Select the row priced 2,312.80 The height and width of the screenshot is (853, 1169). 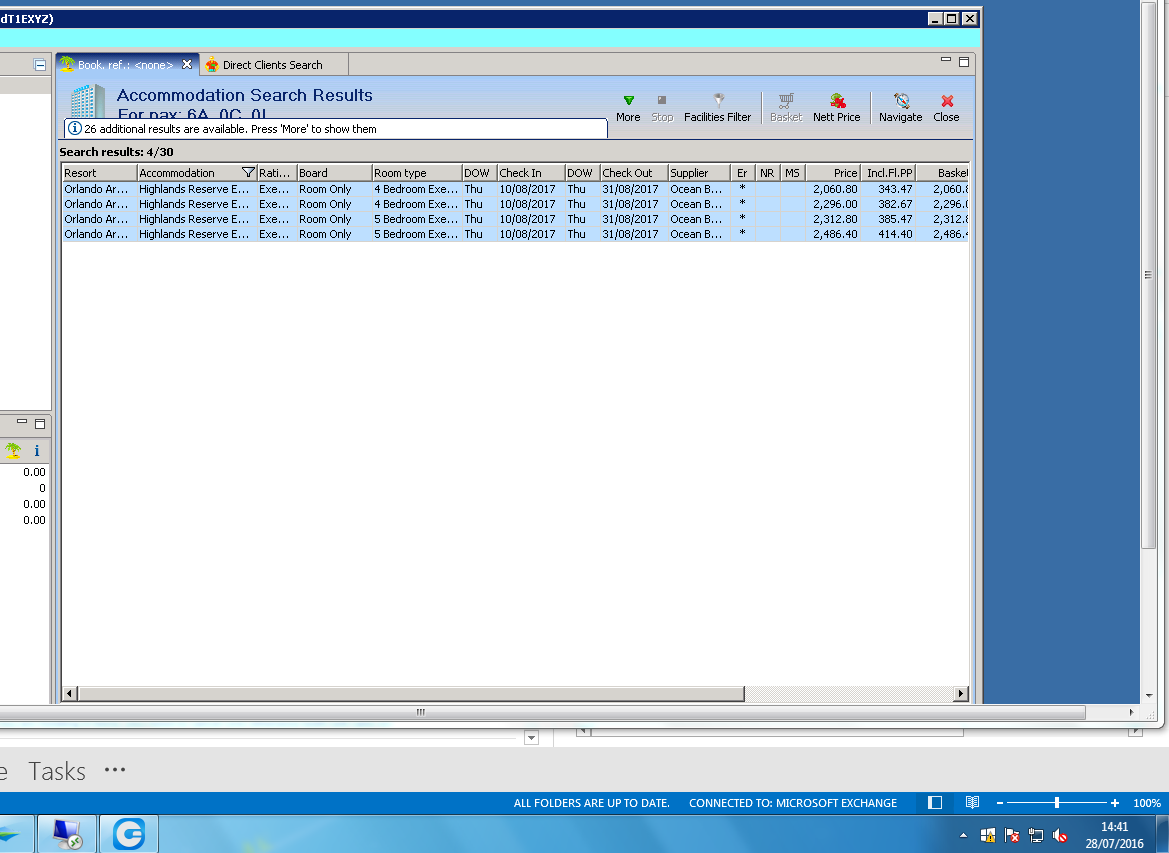pos(515,219)
